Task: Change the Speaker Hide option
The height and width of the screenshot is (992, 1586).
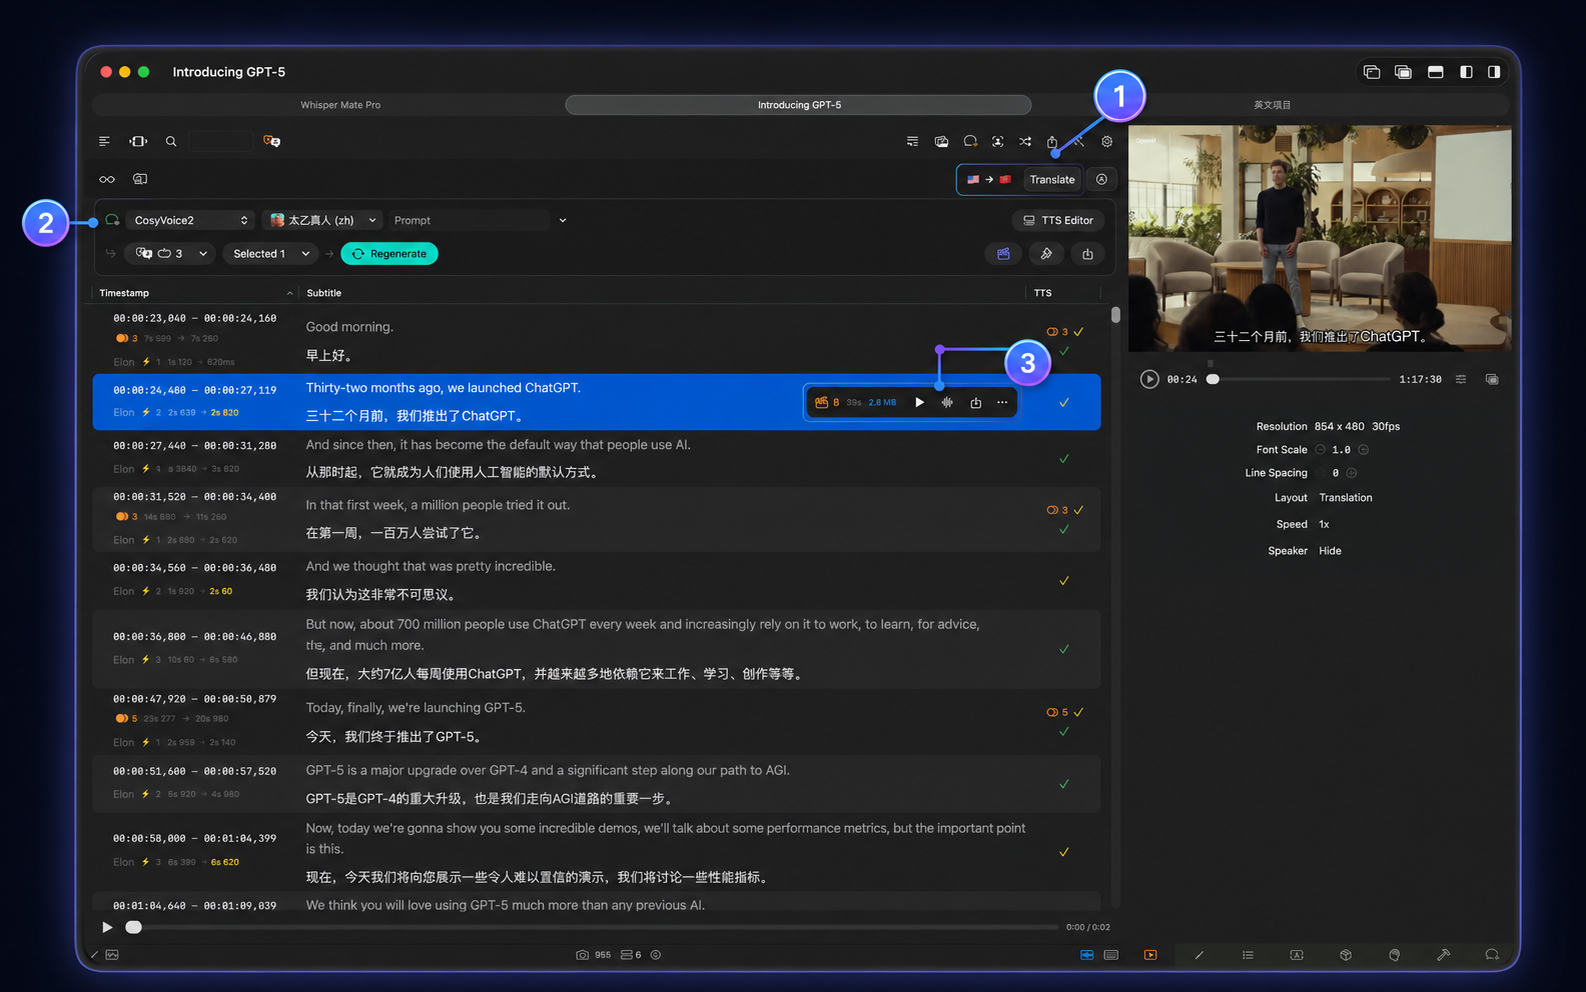Action: (1330, 551)
